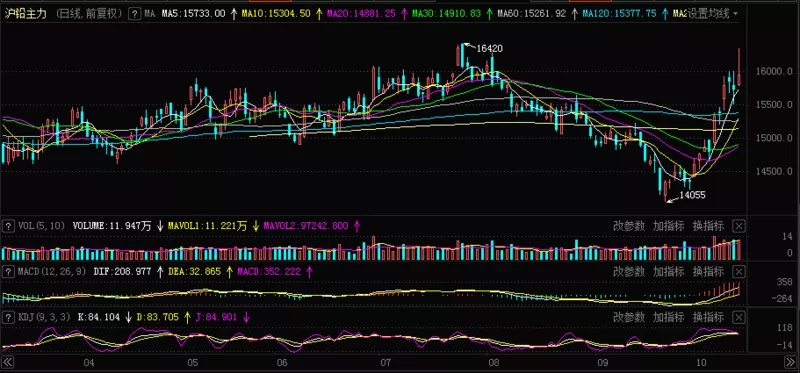Open the VOL indicator help icon
The width and height of the screenshot is (800, 373).
point(9,226)
